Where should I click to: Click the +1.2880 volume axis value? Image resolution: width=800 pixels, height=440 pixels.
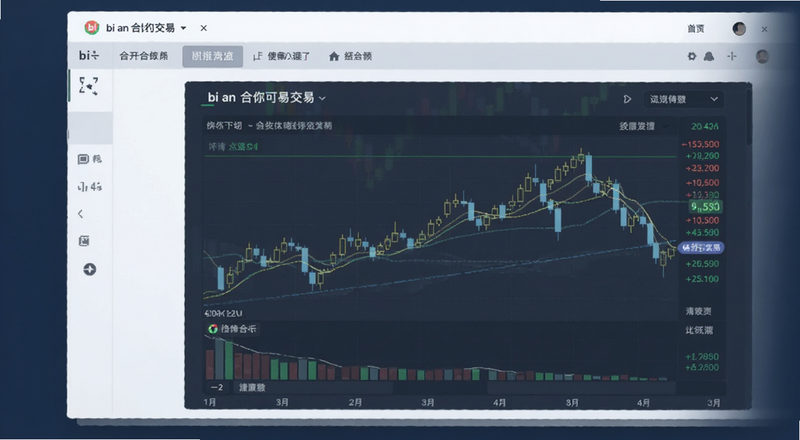pyautogui.click(x=703, y=357)
